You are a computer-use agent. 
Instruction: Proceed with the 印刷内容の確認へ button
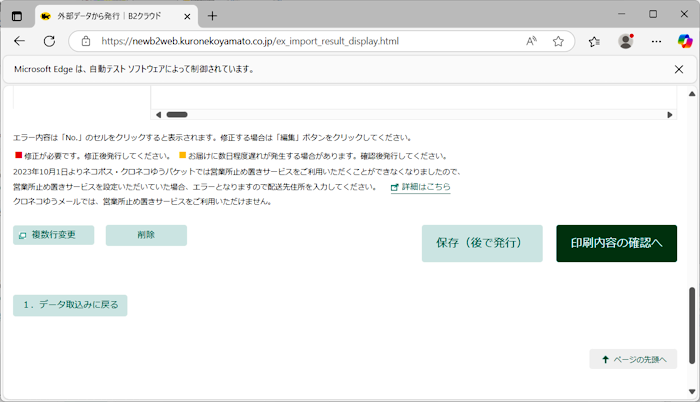[617, 243]
